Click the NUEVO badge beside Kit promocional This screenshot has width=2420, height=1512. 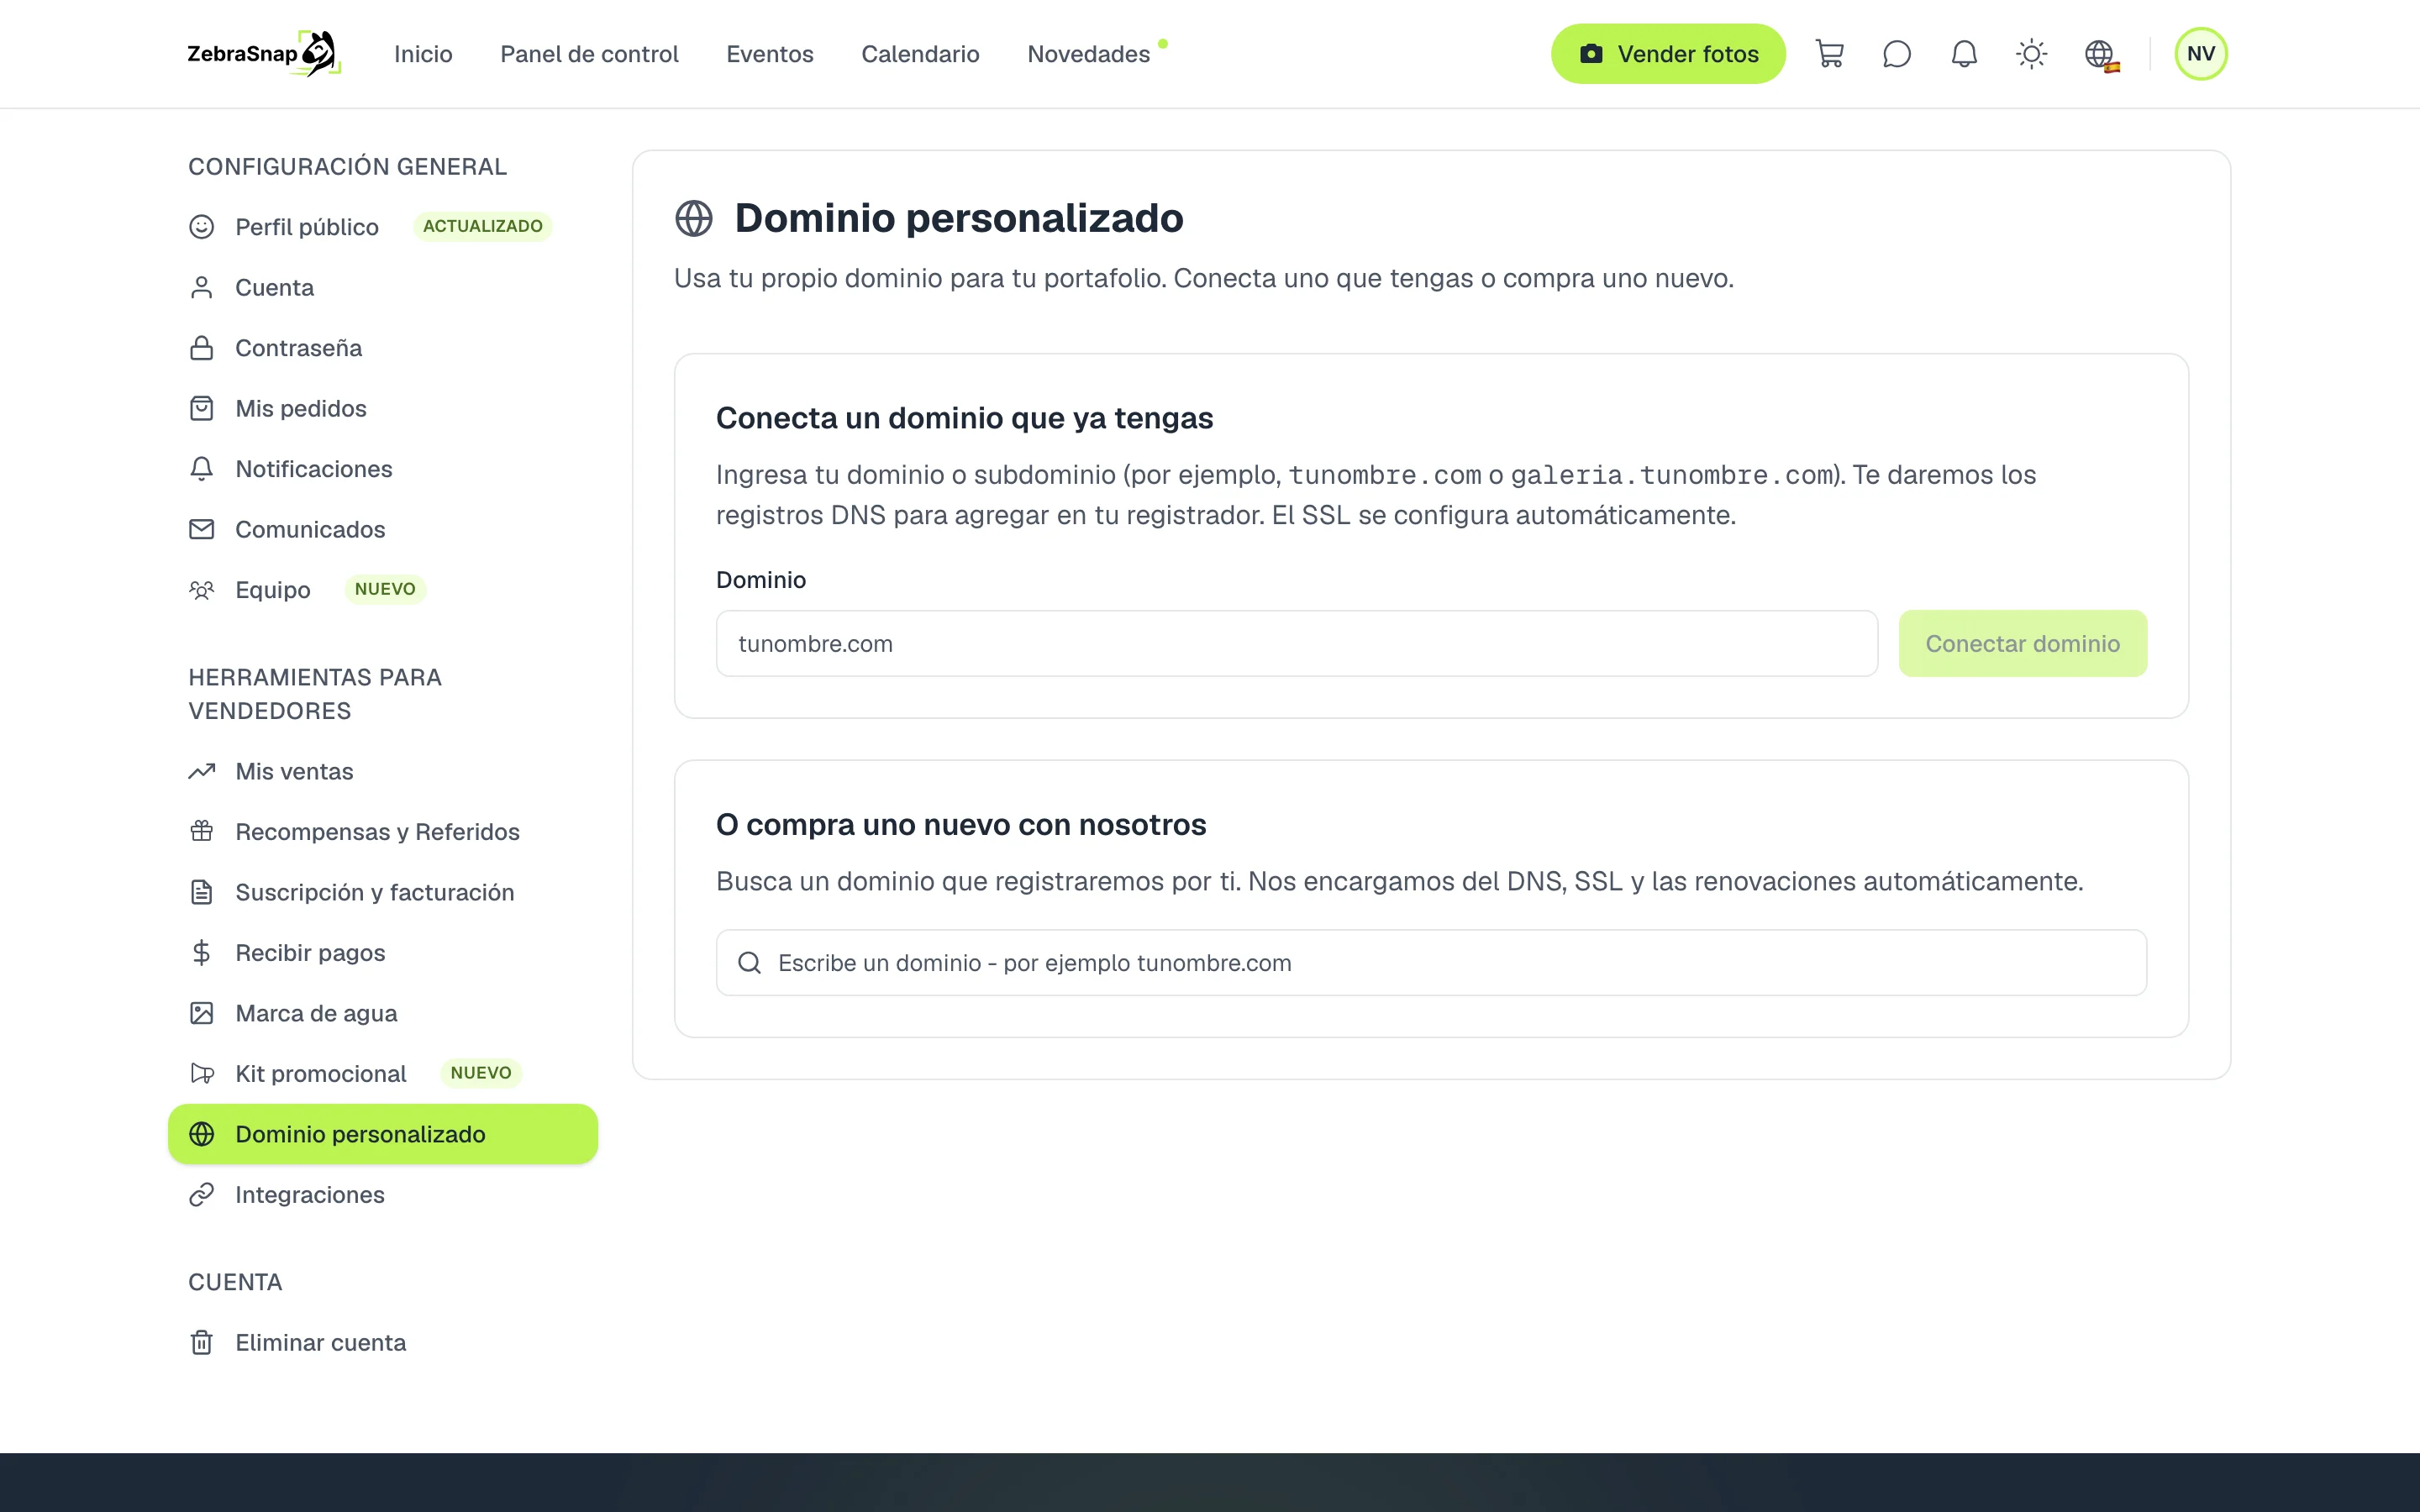click(481, 1073)
